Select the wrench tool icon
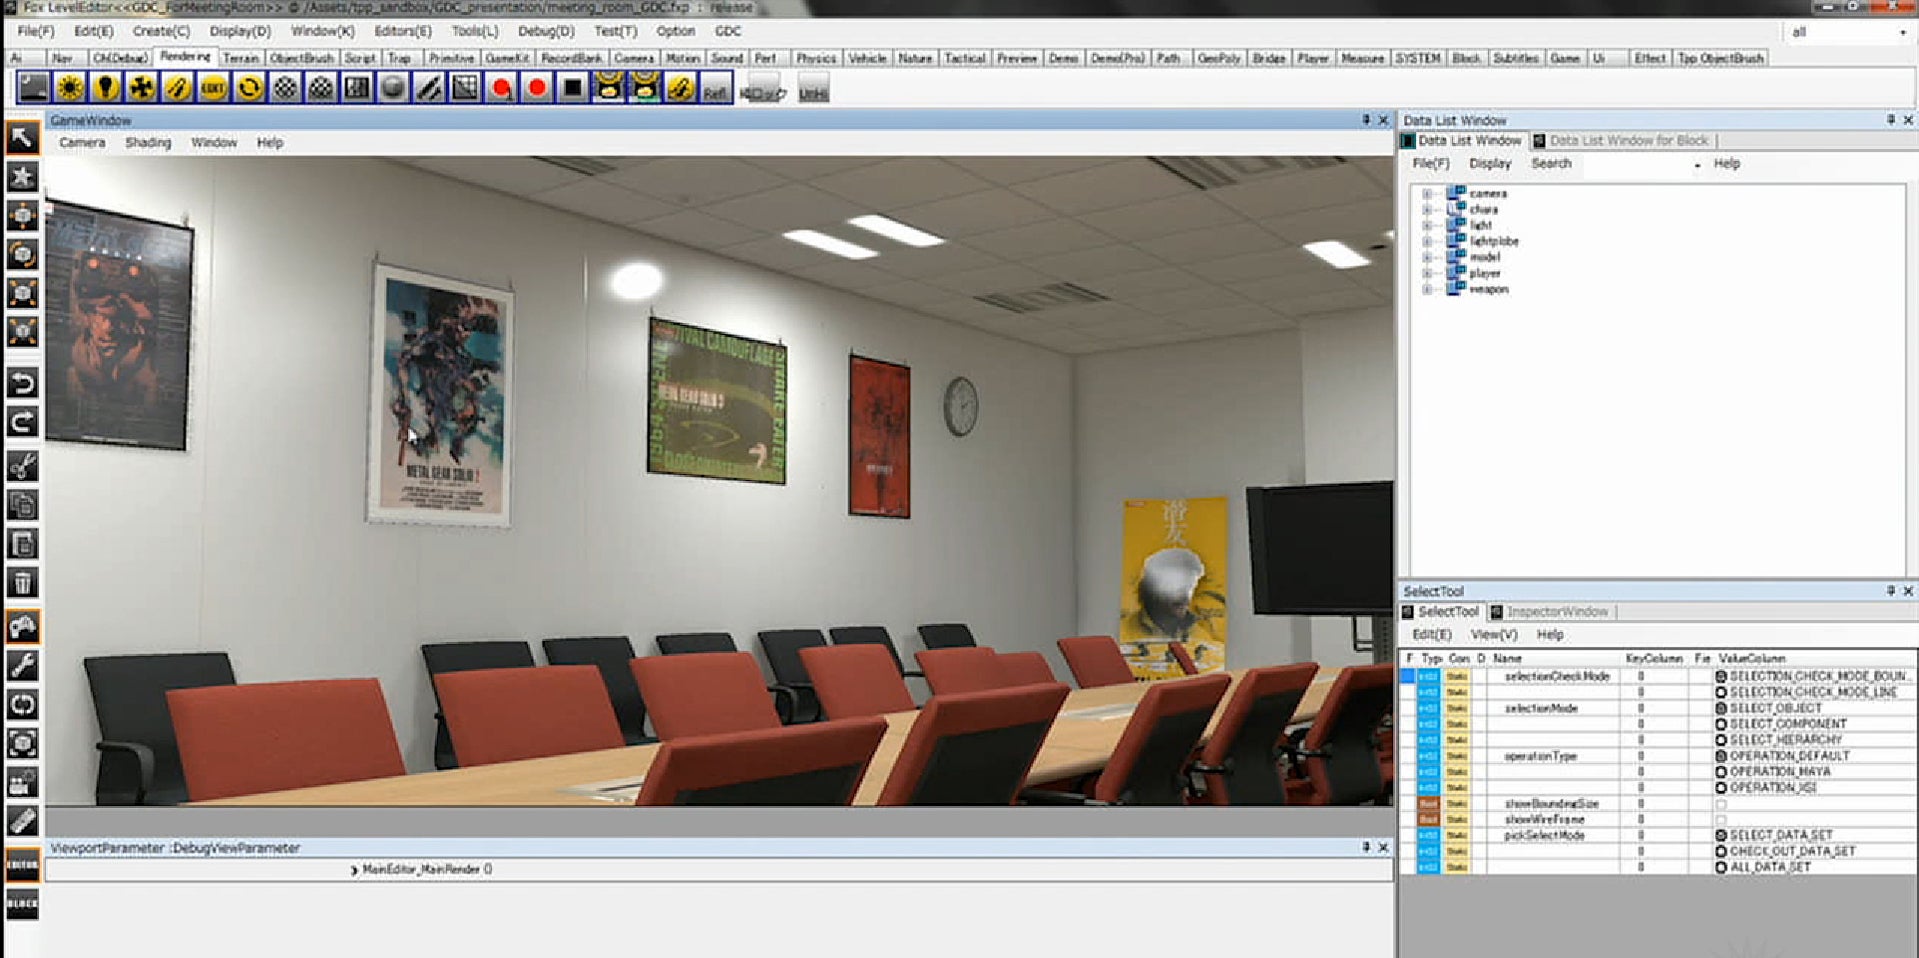This screenshot has width=1919, height=958. point(22,665)
